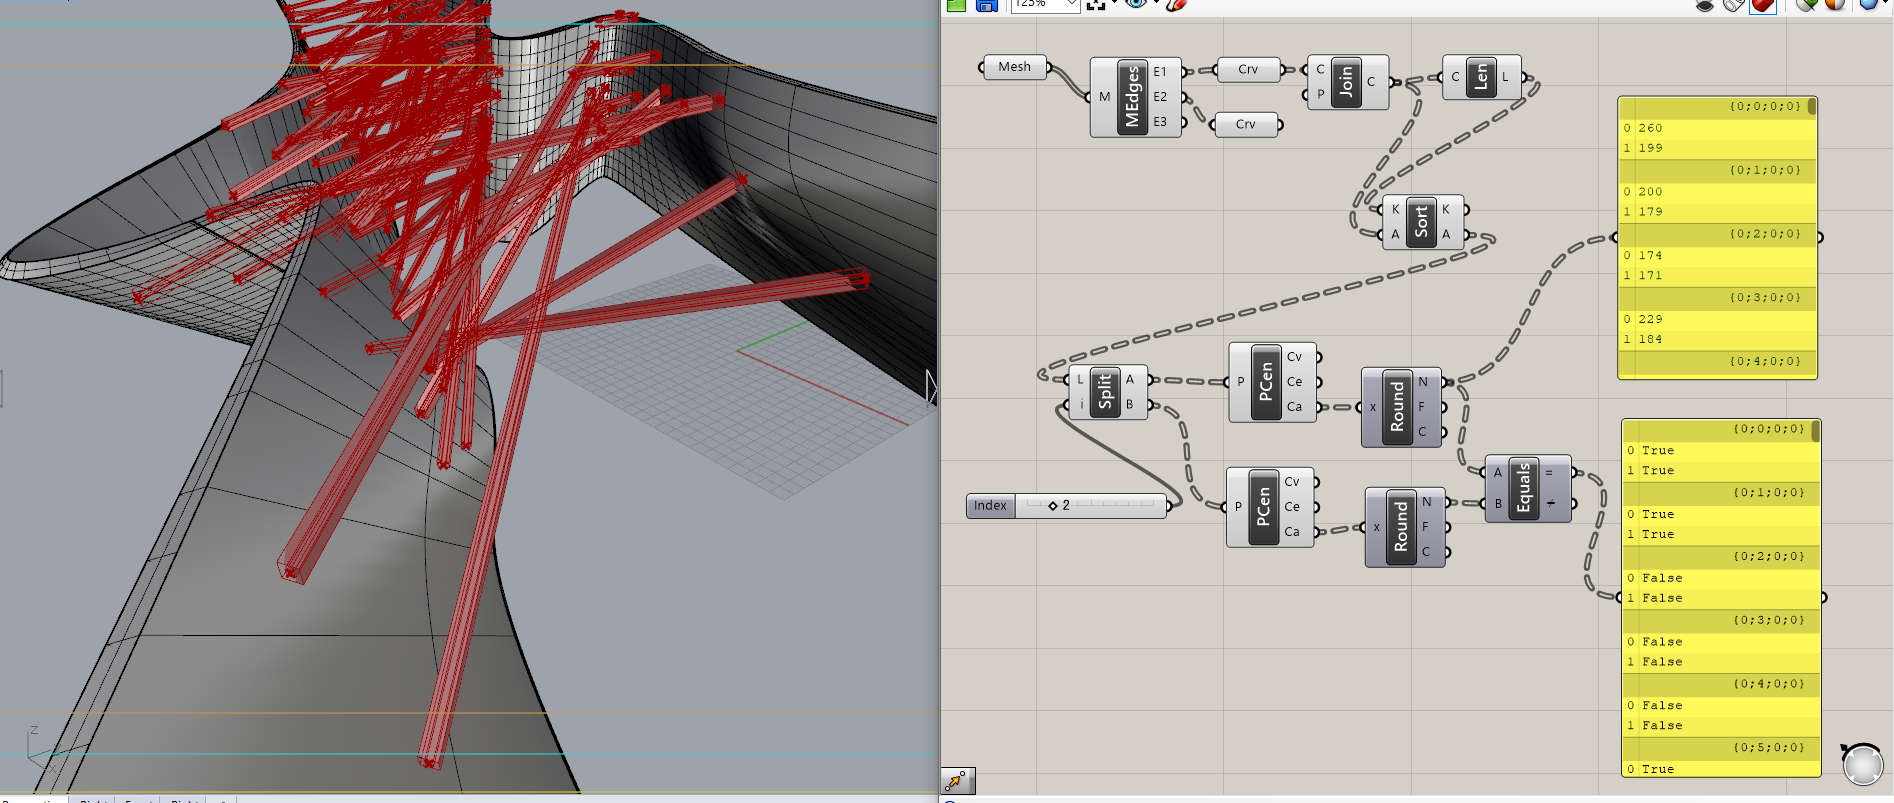Toggle the canvas eye preview icon
This screenshot has width=1894, height=803.
click(x=1135, y=4)
